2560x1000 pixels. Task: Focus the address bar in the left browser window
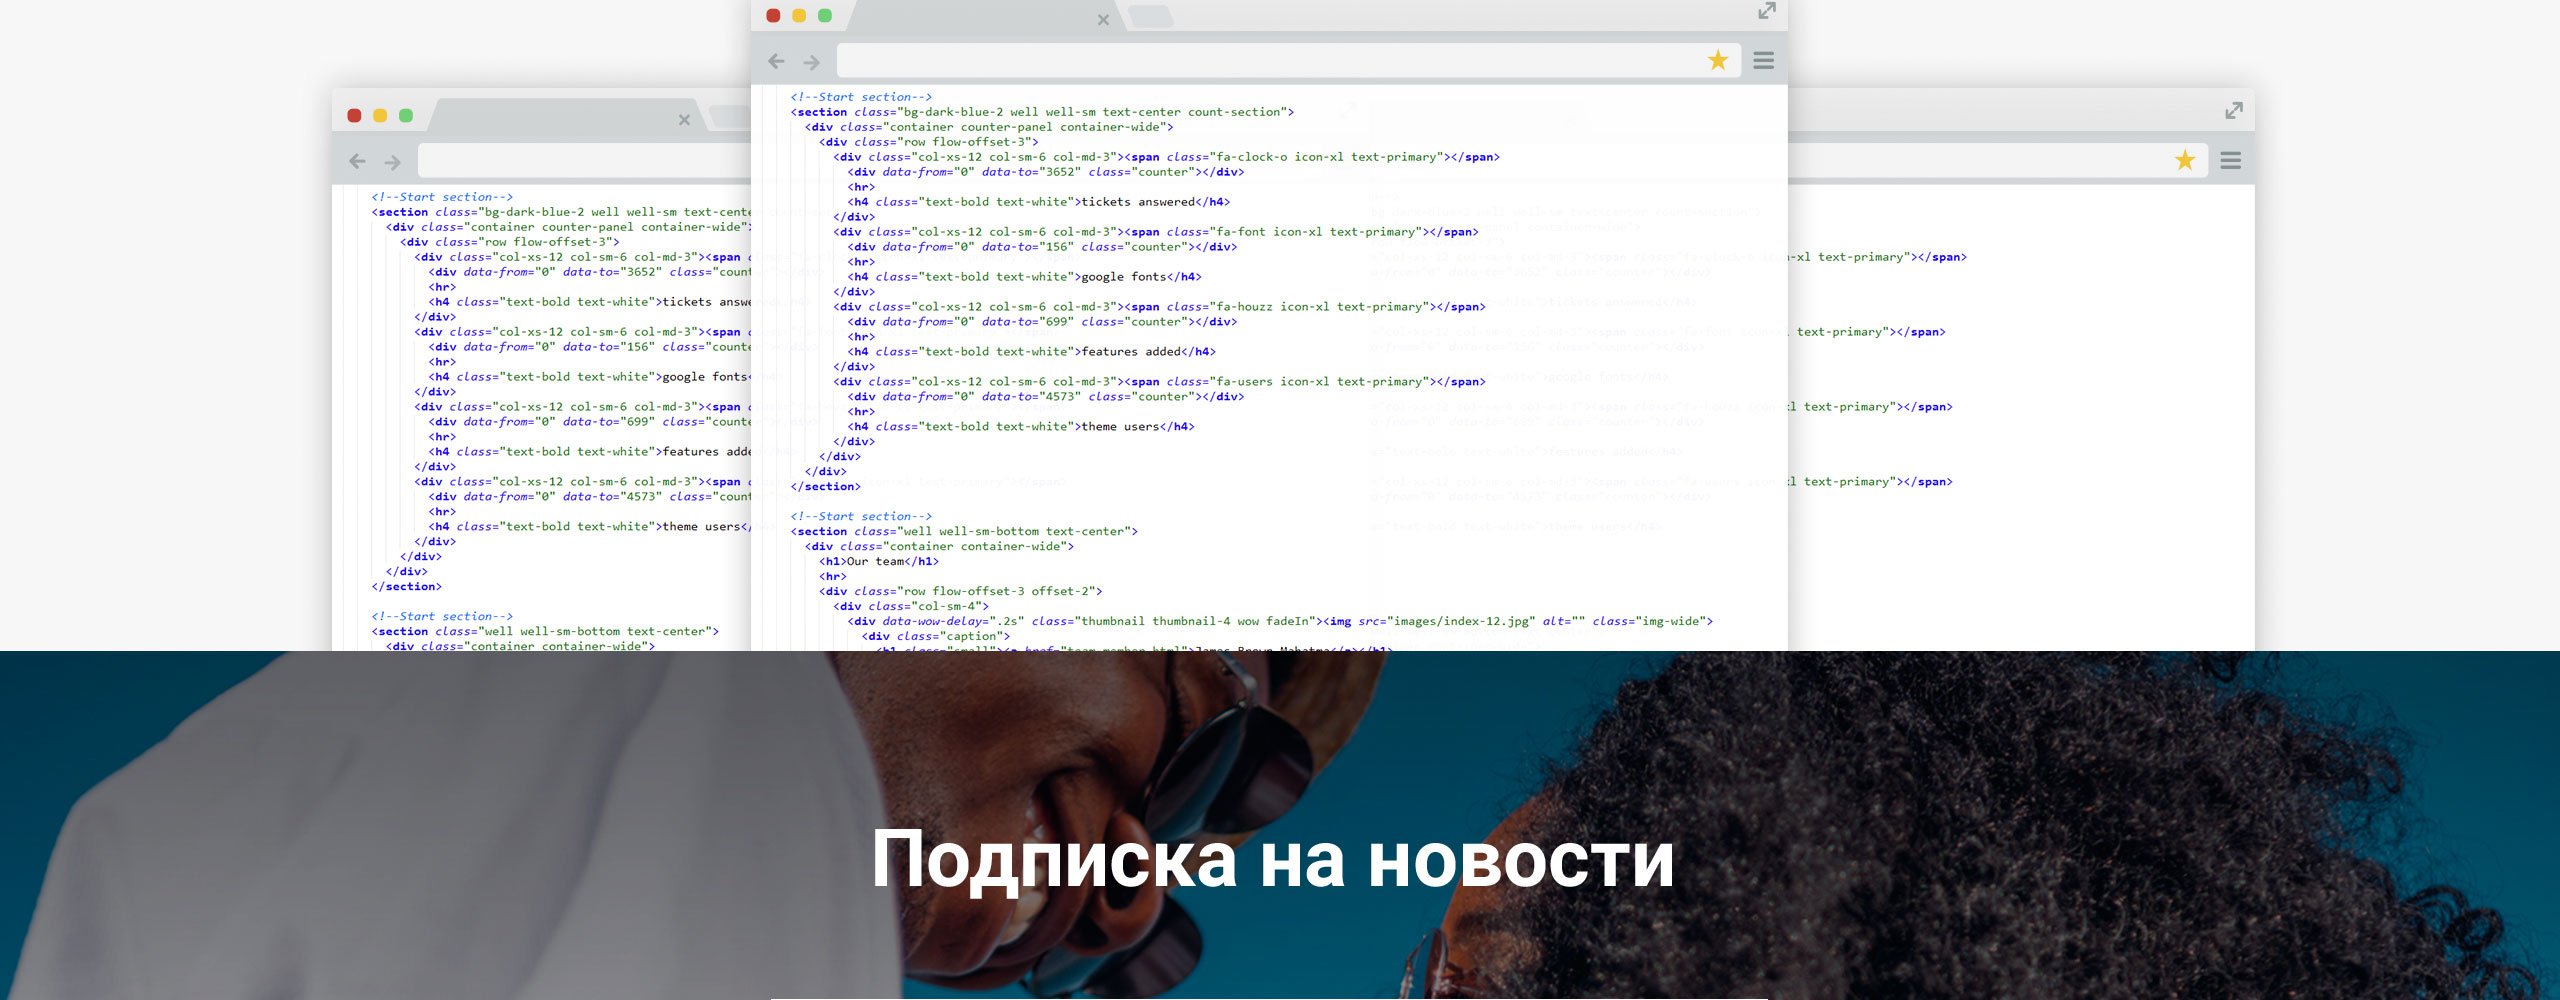pos(585,161)
